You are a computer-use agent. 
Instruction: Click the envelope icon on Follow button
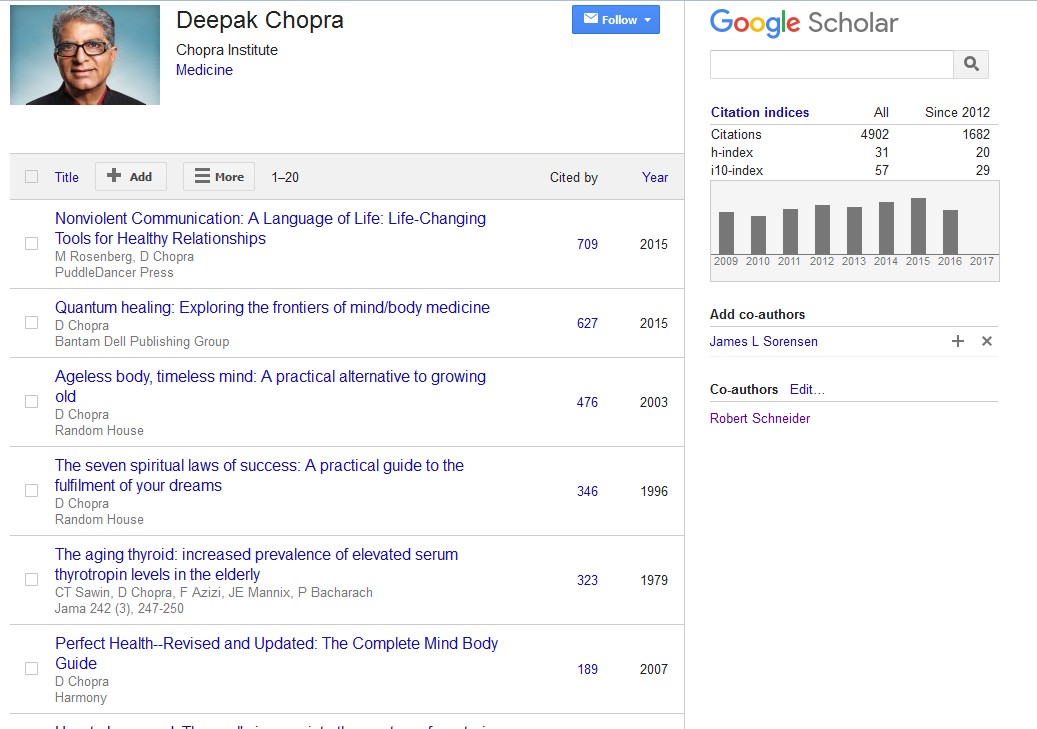pyautogui.click(x=591, y=19)
